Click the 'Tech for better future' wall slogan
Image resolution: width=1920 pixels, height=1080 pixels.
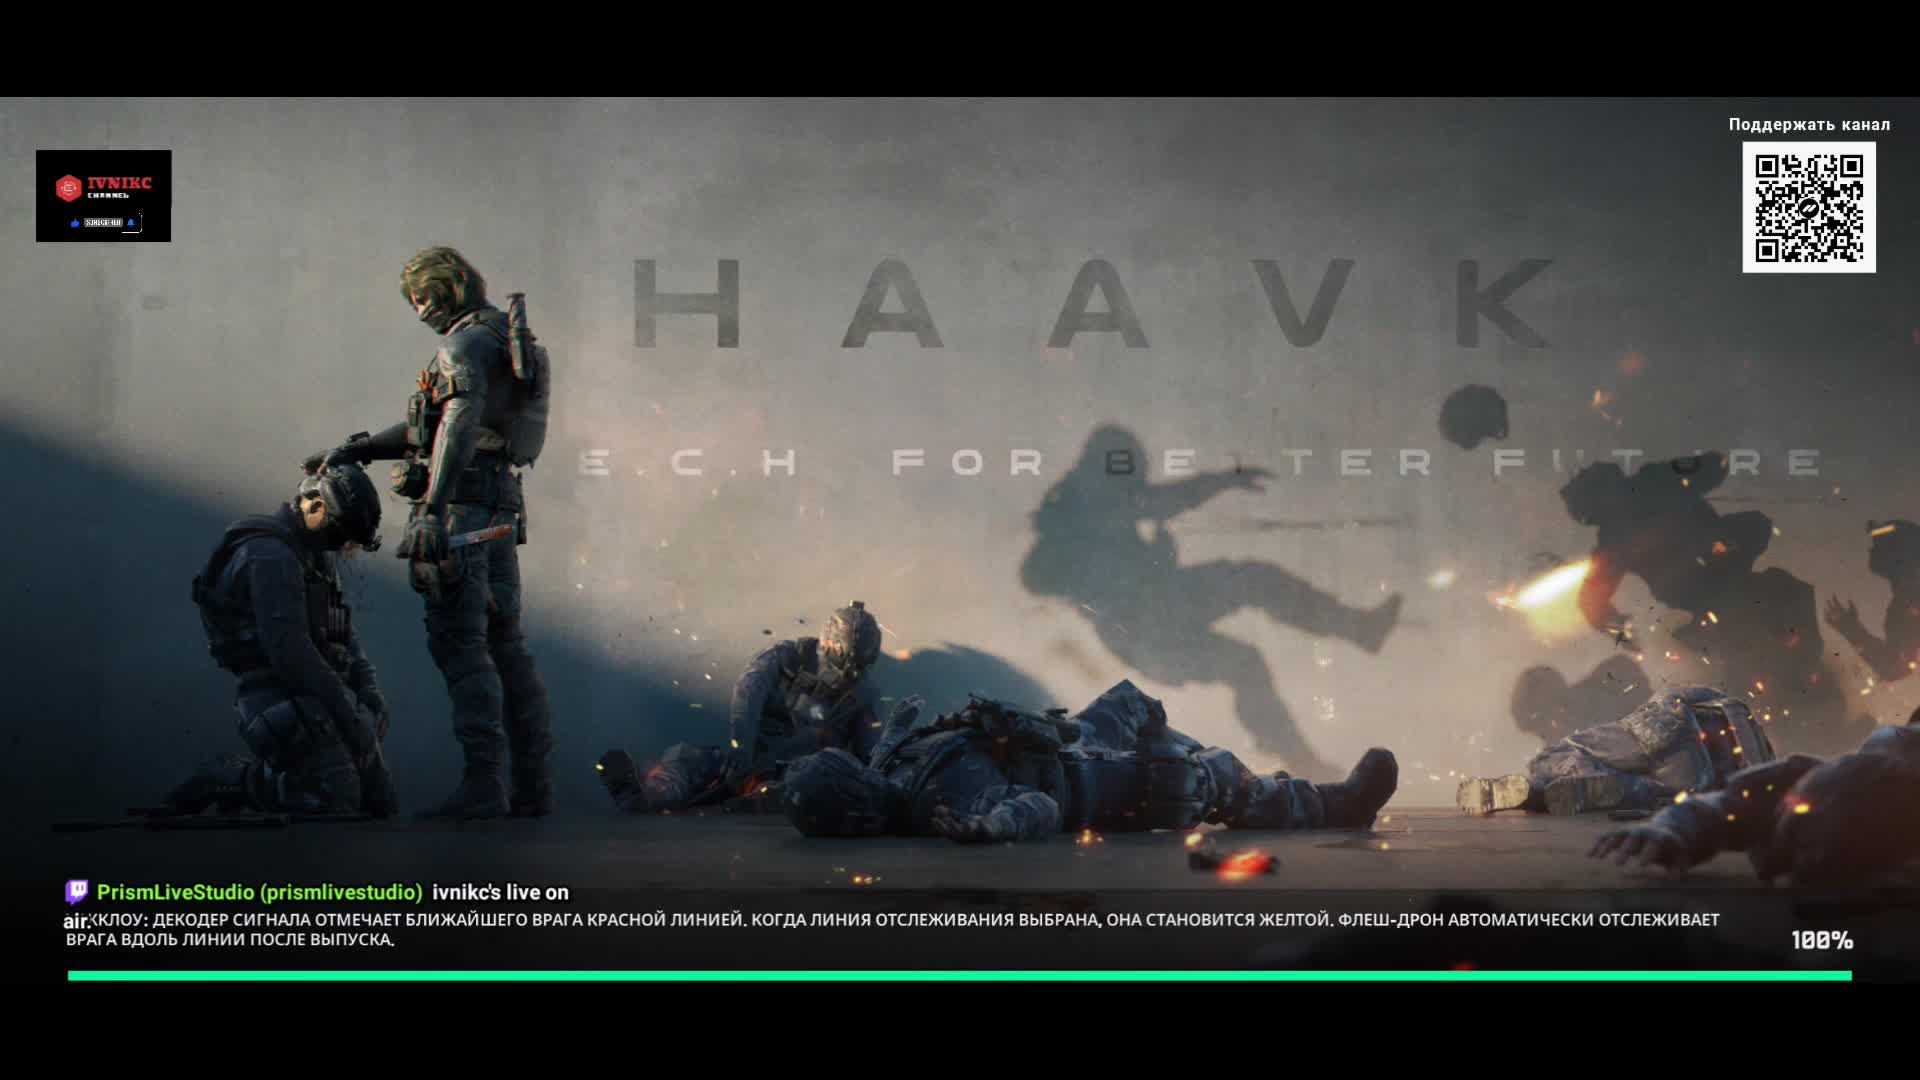[x=1200, y=462]
